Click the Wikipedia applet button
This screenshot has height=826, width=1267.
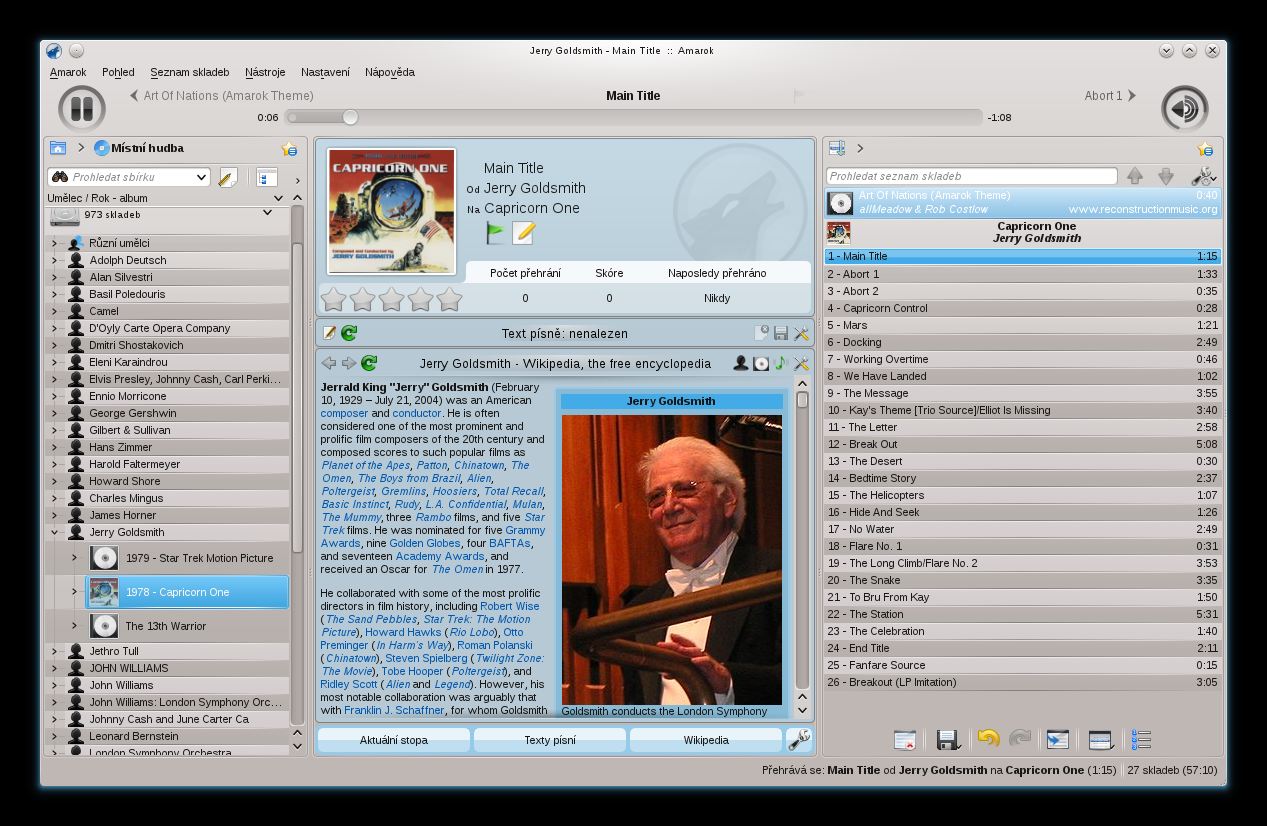(x=706, y=740)
